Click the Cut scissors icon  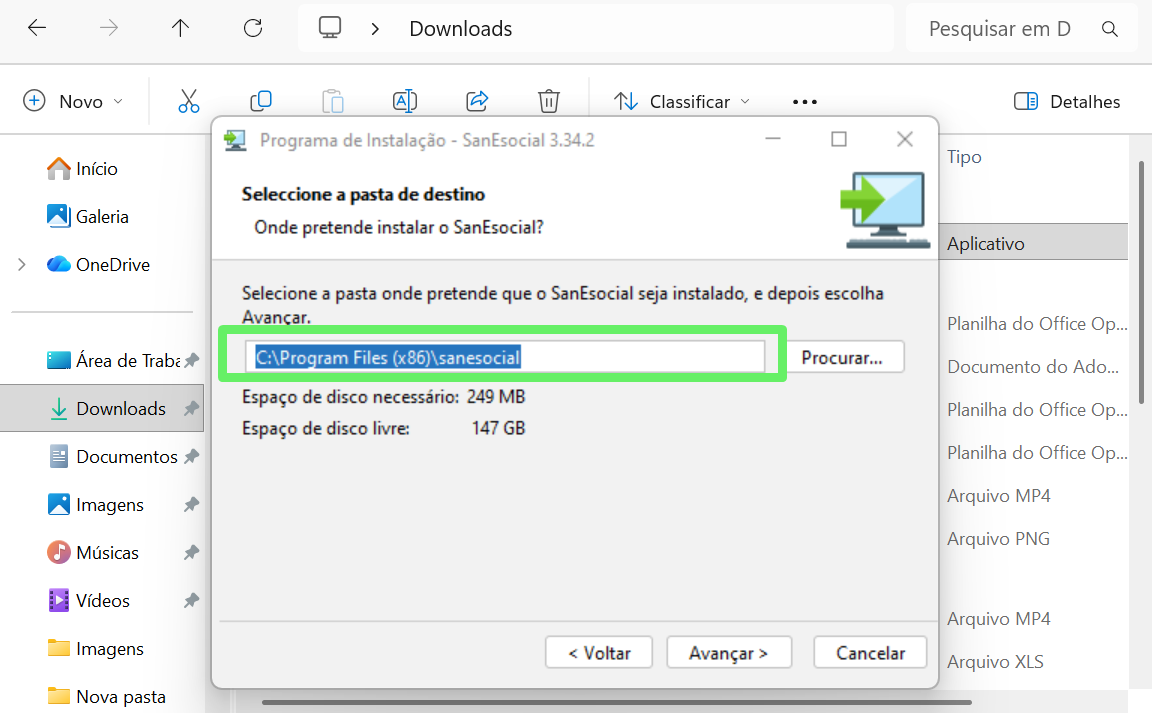pyautogui.click(x=189, y=101)
